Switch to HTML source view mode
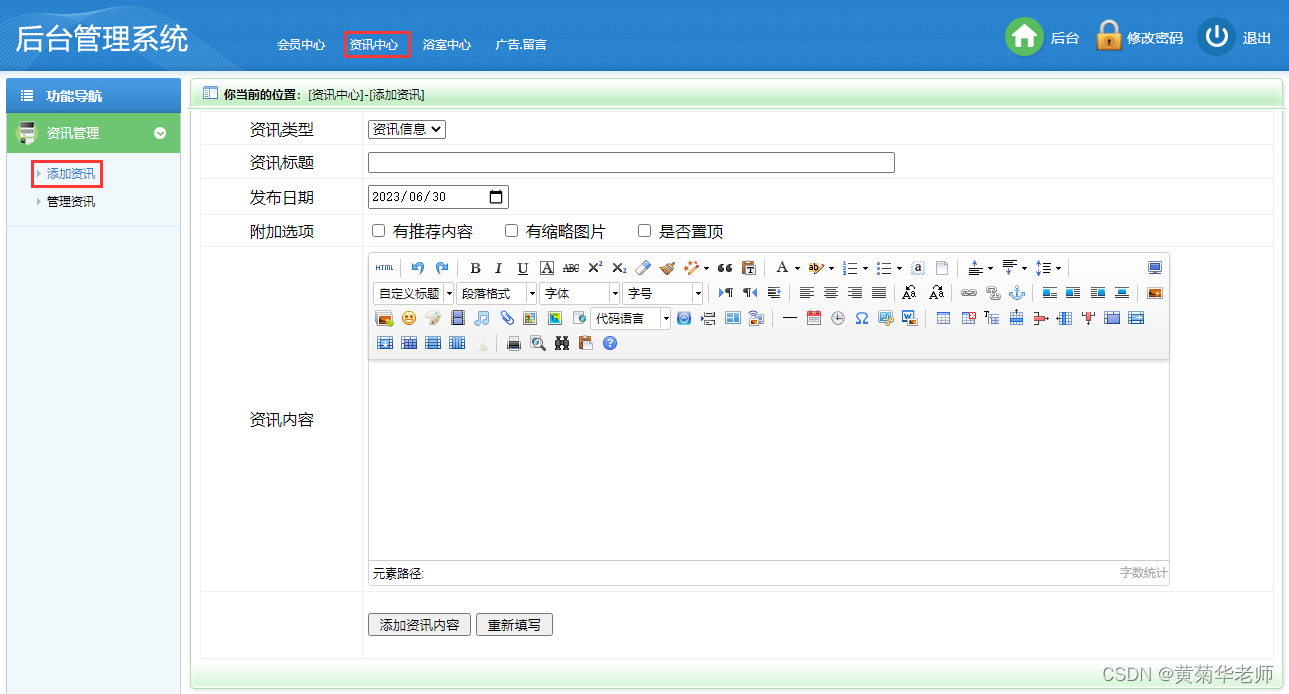 [383, 267]
